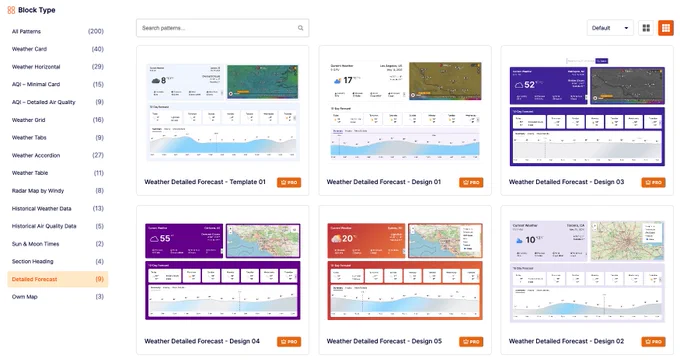
Task: Click PRO badge on Design 05 card
Action: [471, 342]
